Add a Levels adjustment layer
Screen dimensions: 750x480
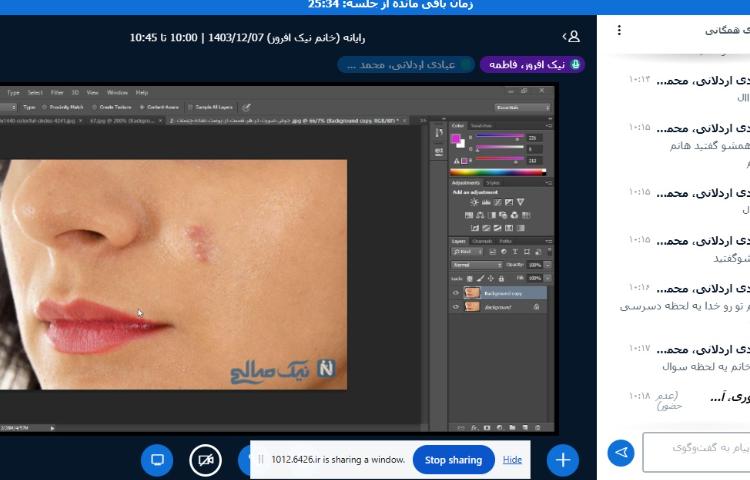[486, 202]
